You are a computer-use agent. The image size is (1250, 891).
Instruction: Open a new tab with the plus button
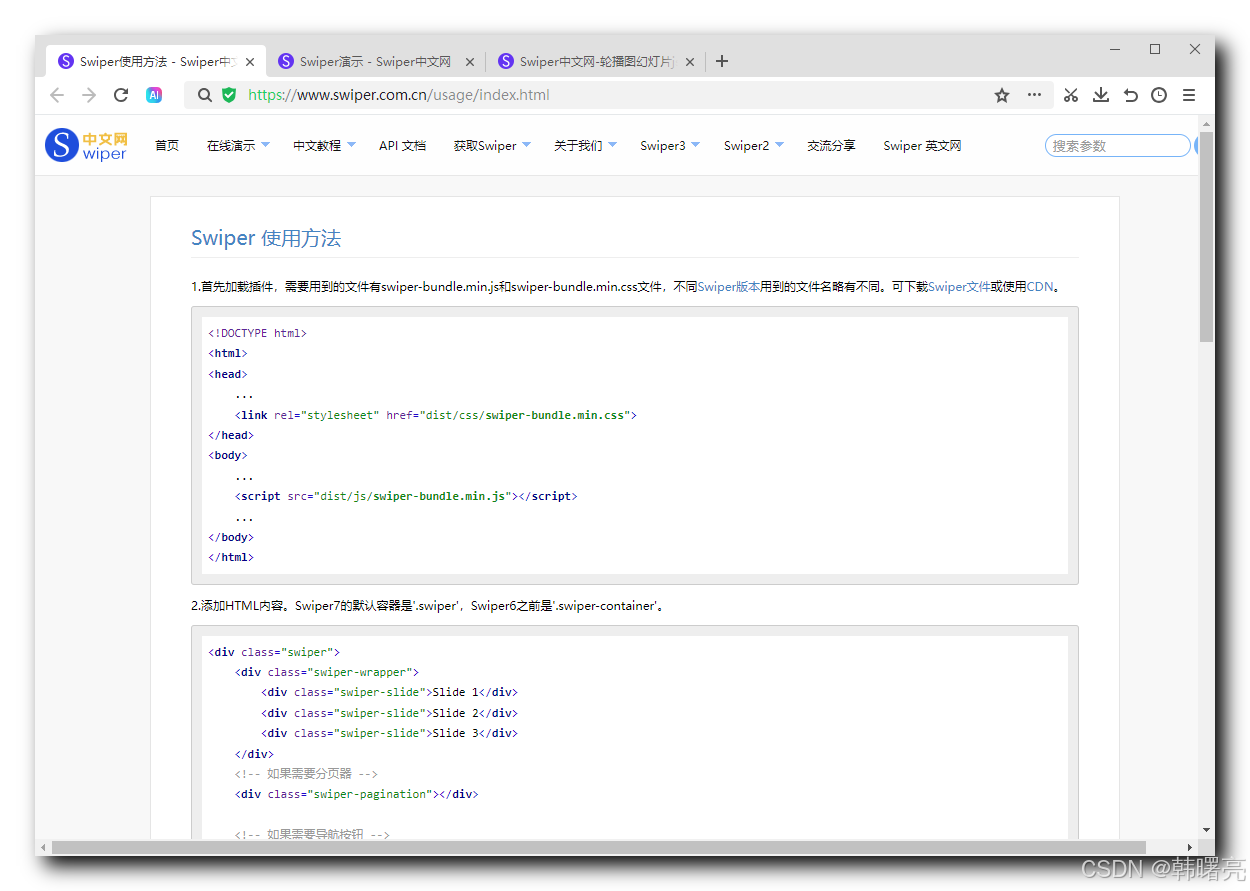722,61
